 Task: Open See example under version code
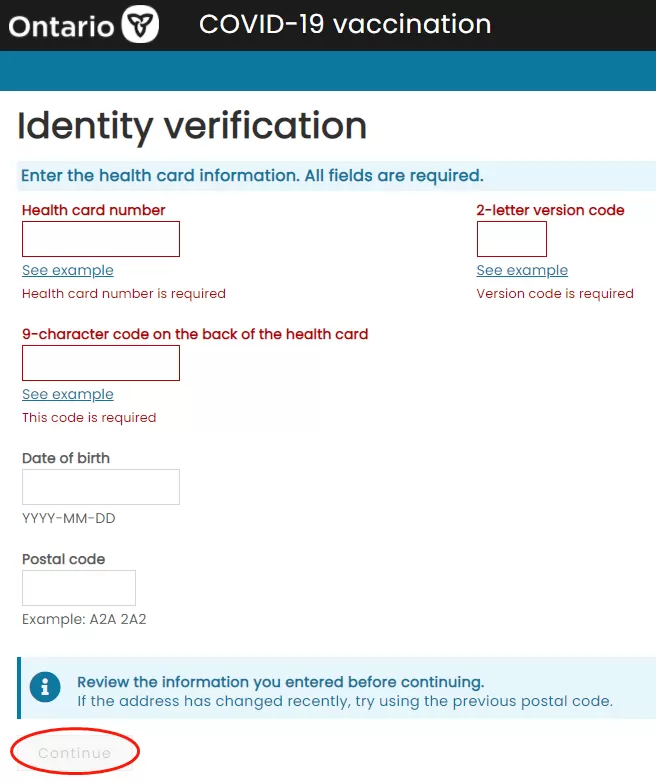point(522,270)
